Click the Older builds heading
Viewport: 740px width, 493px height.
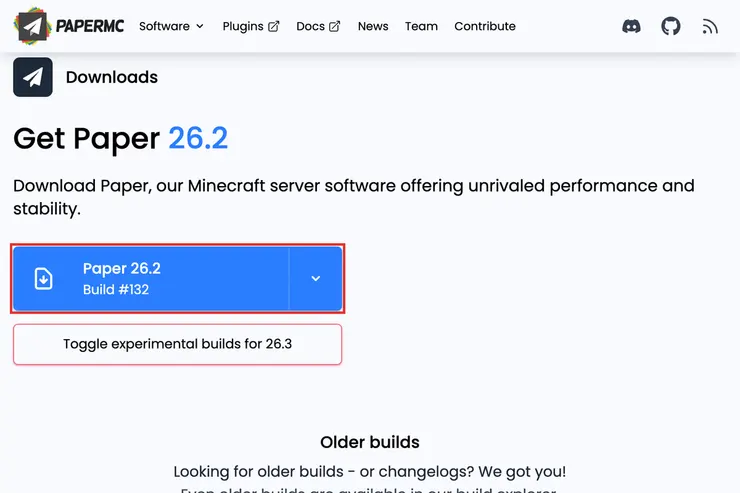[370, 442]
